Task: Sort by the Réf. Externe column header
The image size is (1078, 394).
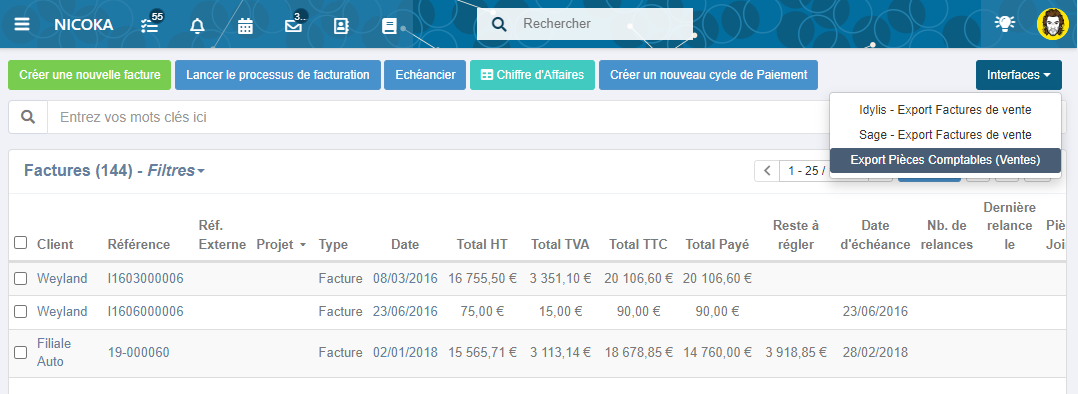Action: click(x=222, y=235)
